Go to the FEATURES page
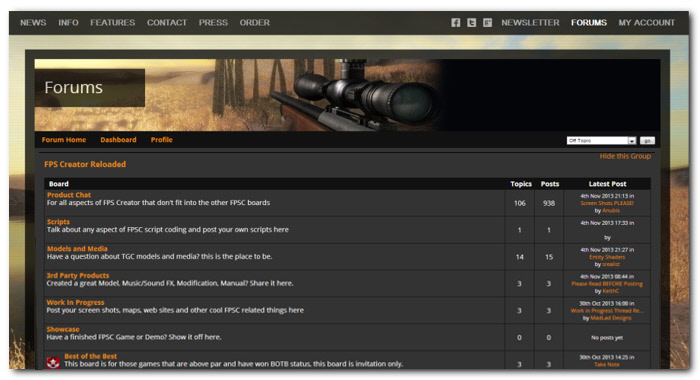Viewport: 700px width, 380px height. [x=112, y=22]
